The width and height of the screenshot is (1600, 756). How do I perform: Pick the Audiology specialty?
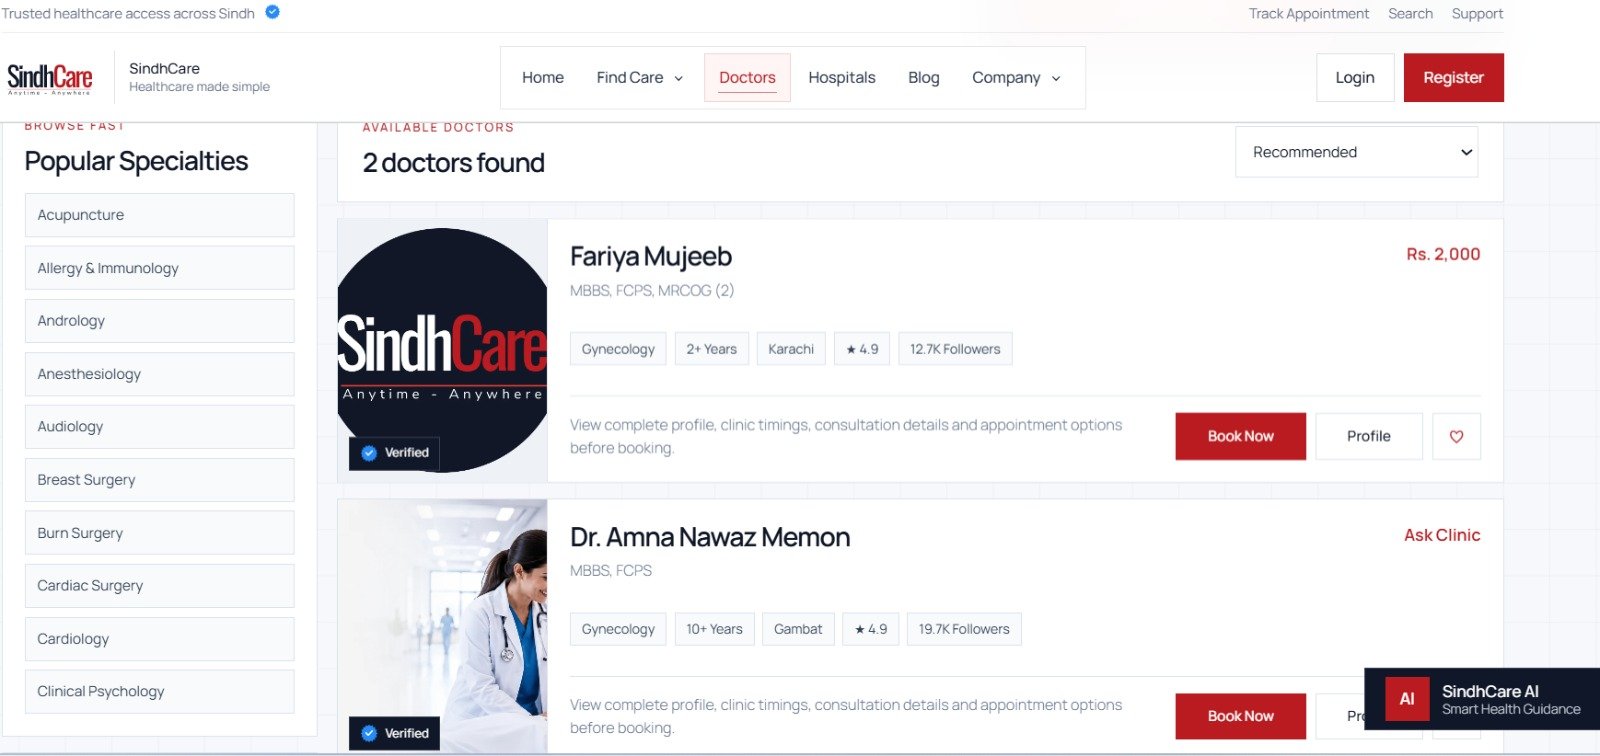click(x=160, y=427)
